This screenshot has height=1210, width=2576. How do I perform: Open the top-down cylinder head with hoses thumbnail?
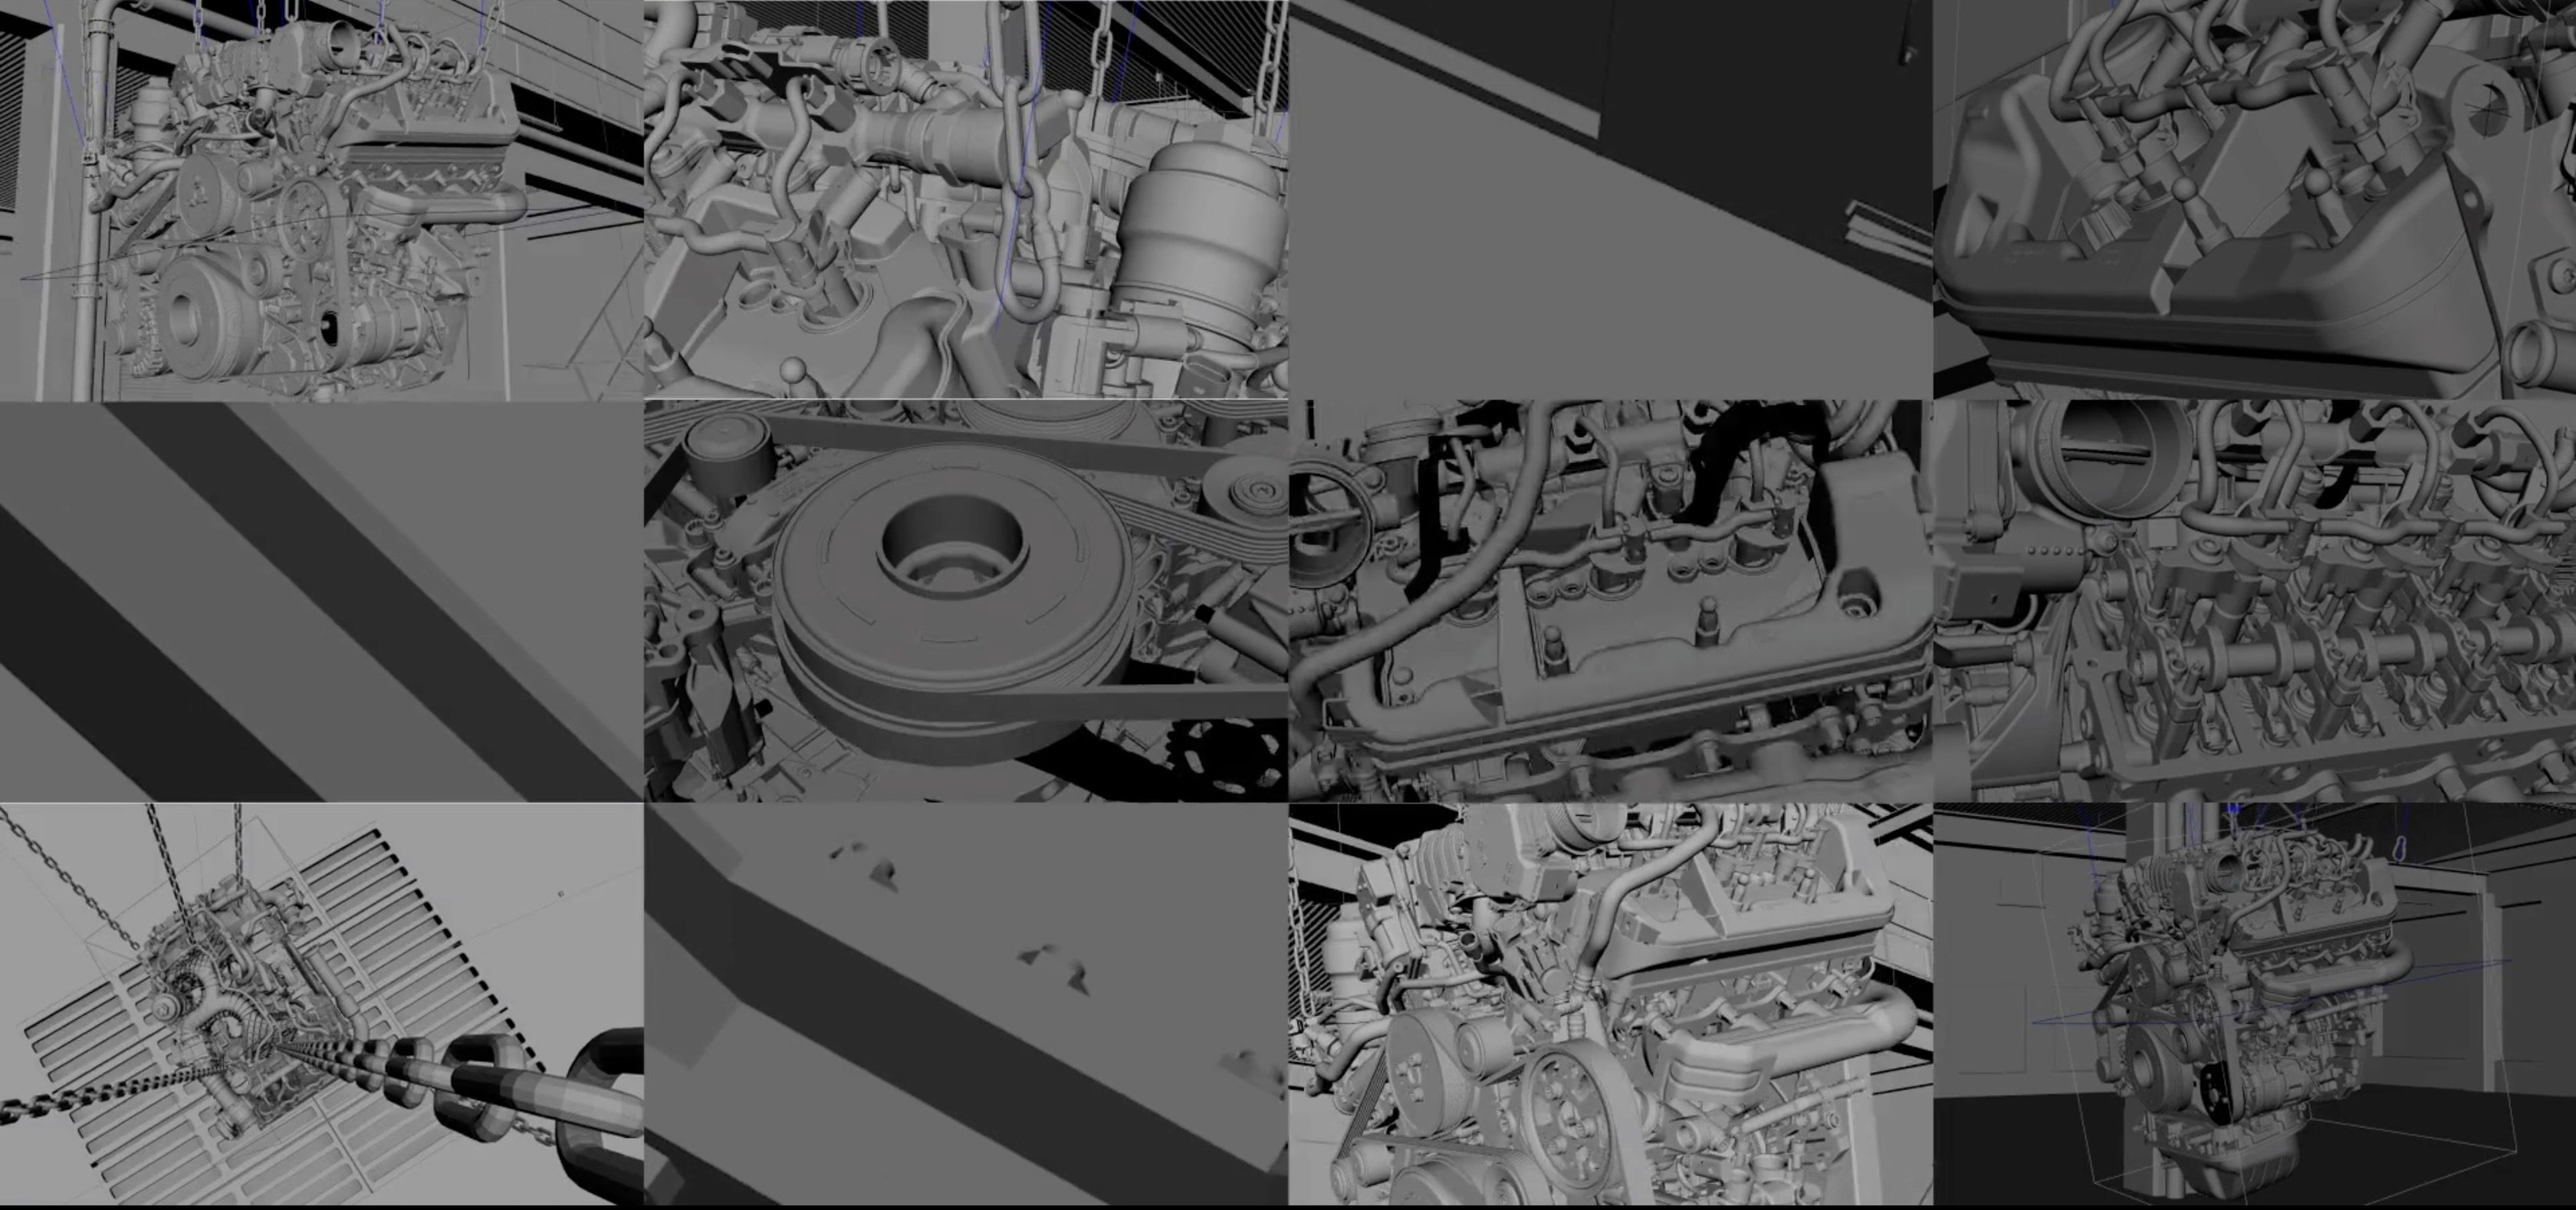[x=1610, y=601]
